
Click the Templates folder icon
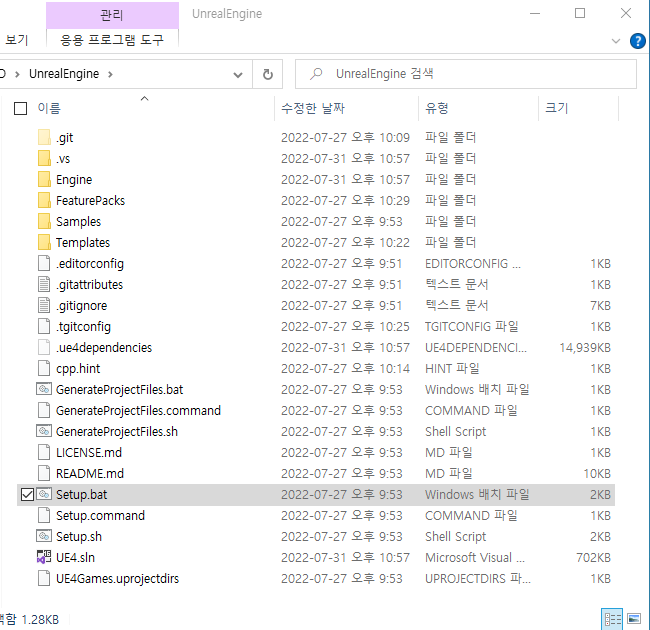tap(44, 242)
